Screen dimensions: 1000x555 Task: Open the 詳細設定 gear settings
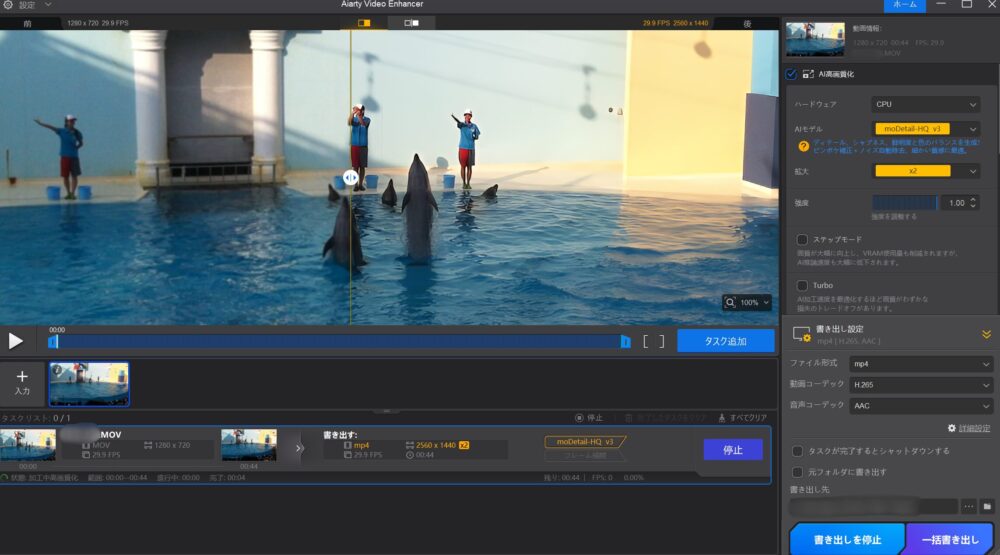[952, 428]
